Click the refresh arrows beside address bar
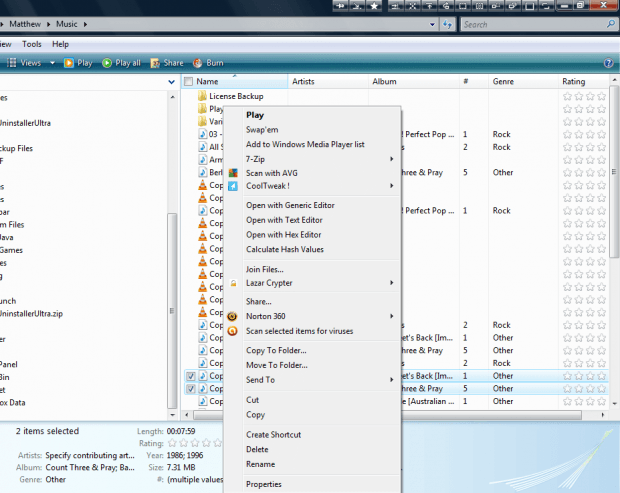This screenshot has width=620, height=493. tap(447, 24)
